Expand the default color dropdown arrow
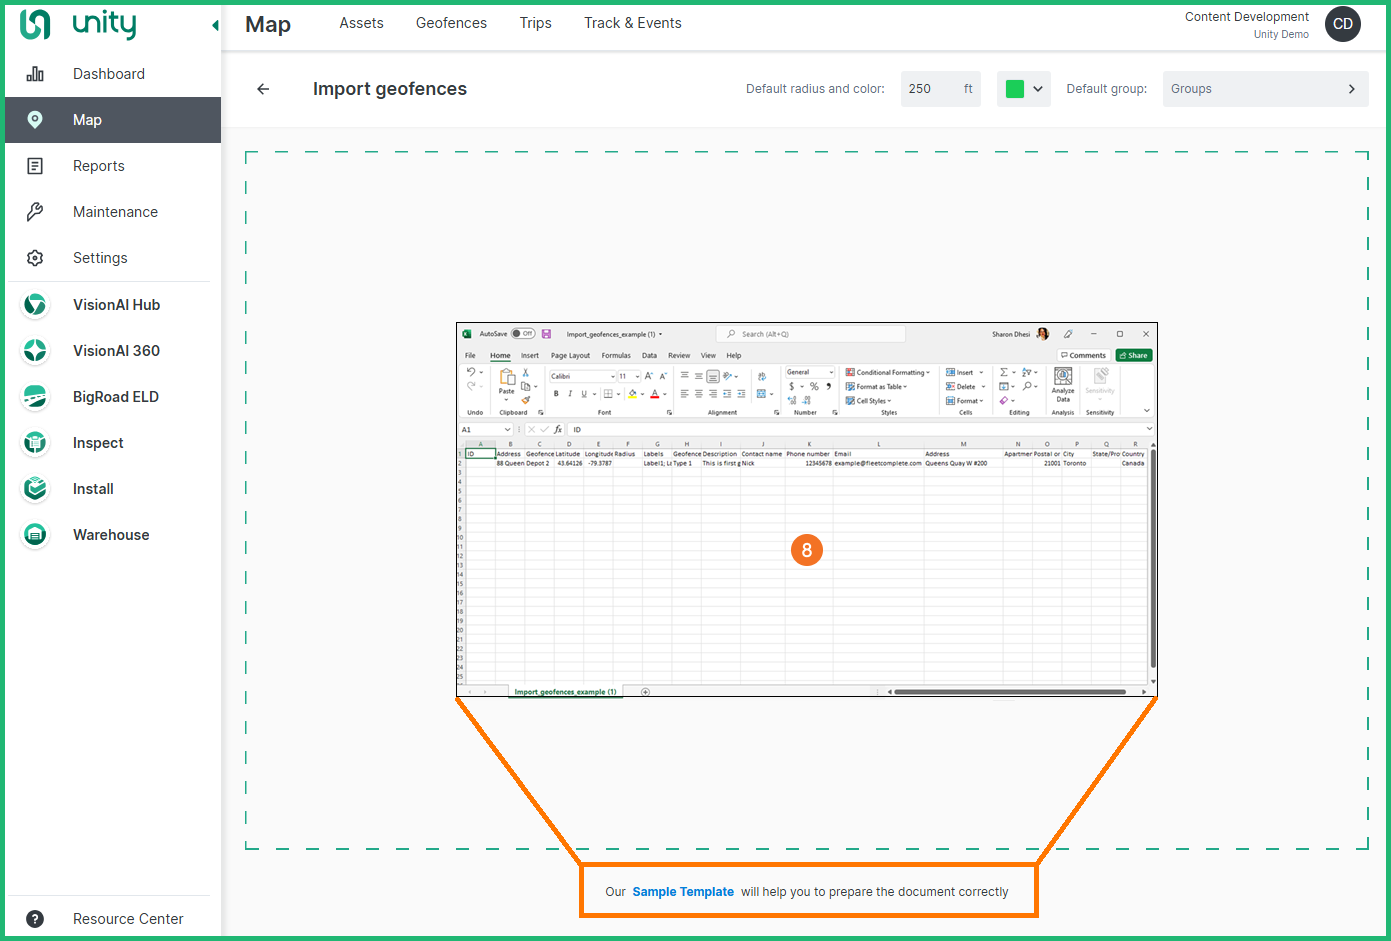Viewport: 1391px width, 941px height. tap(1038, 89)
